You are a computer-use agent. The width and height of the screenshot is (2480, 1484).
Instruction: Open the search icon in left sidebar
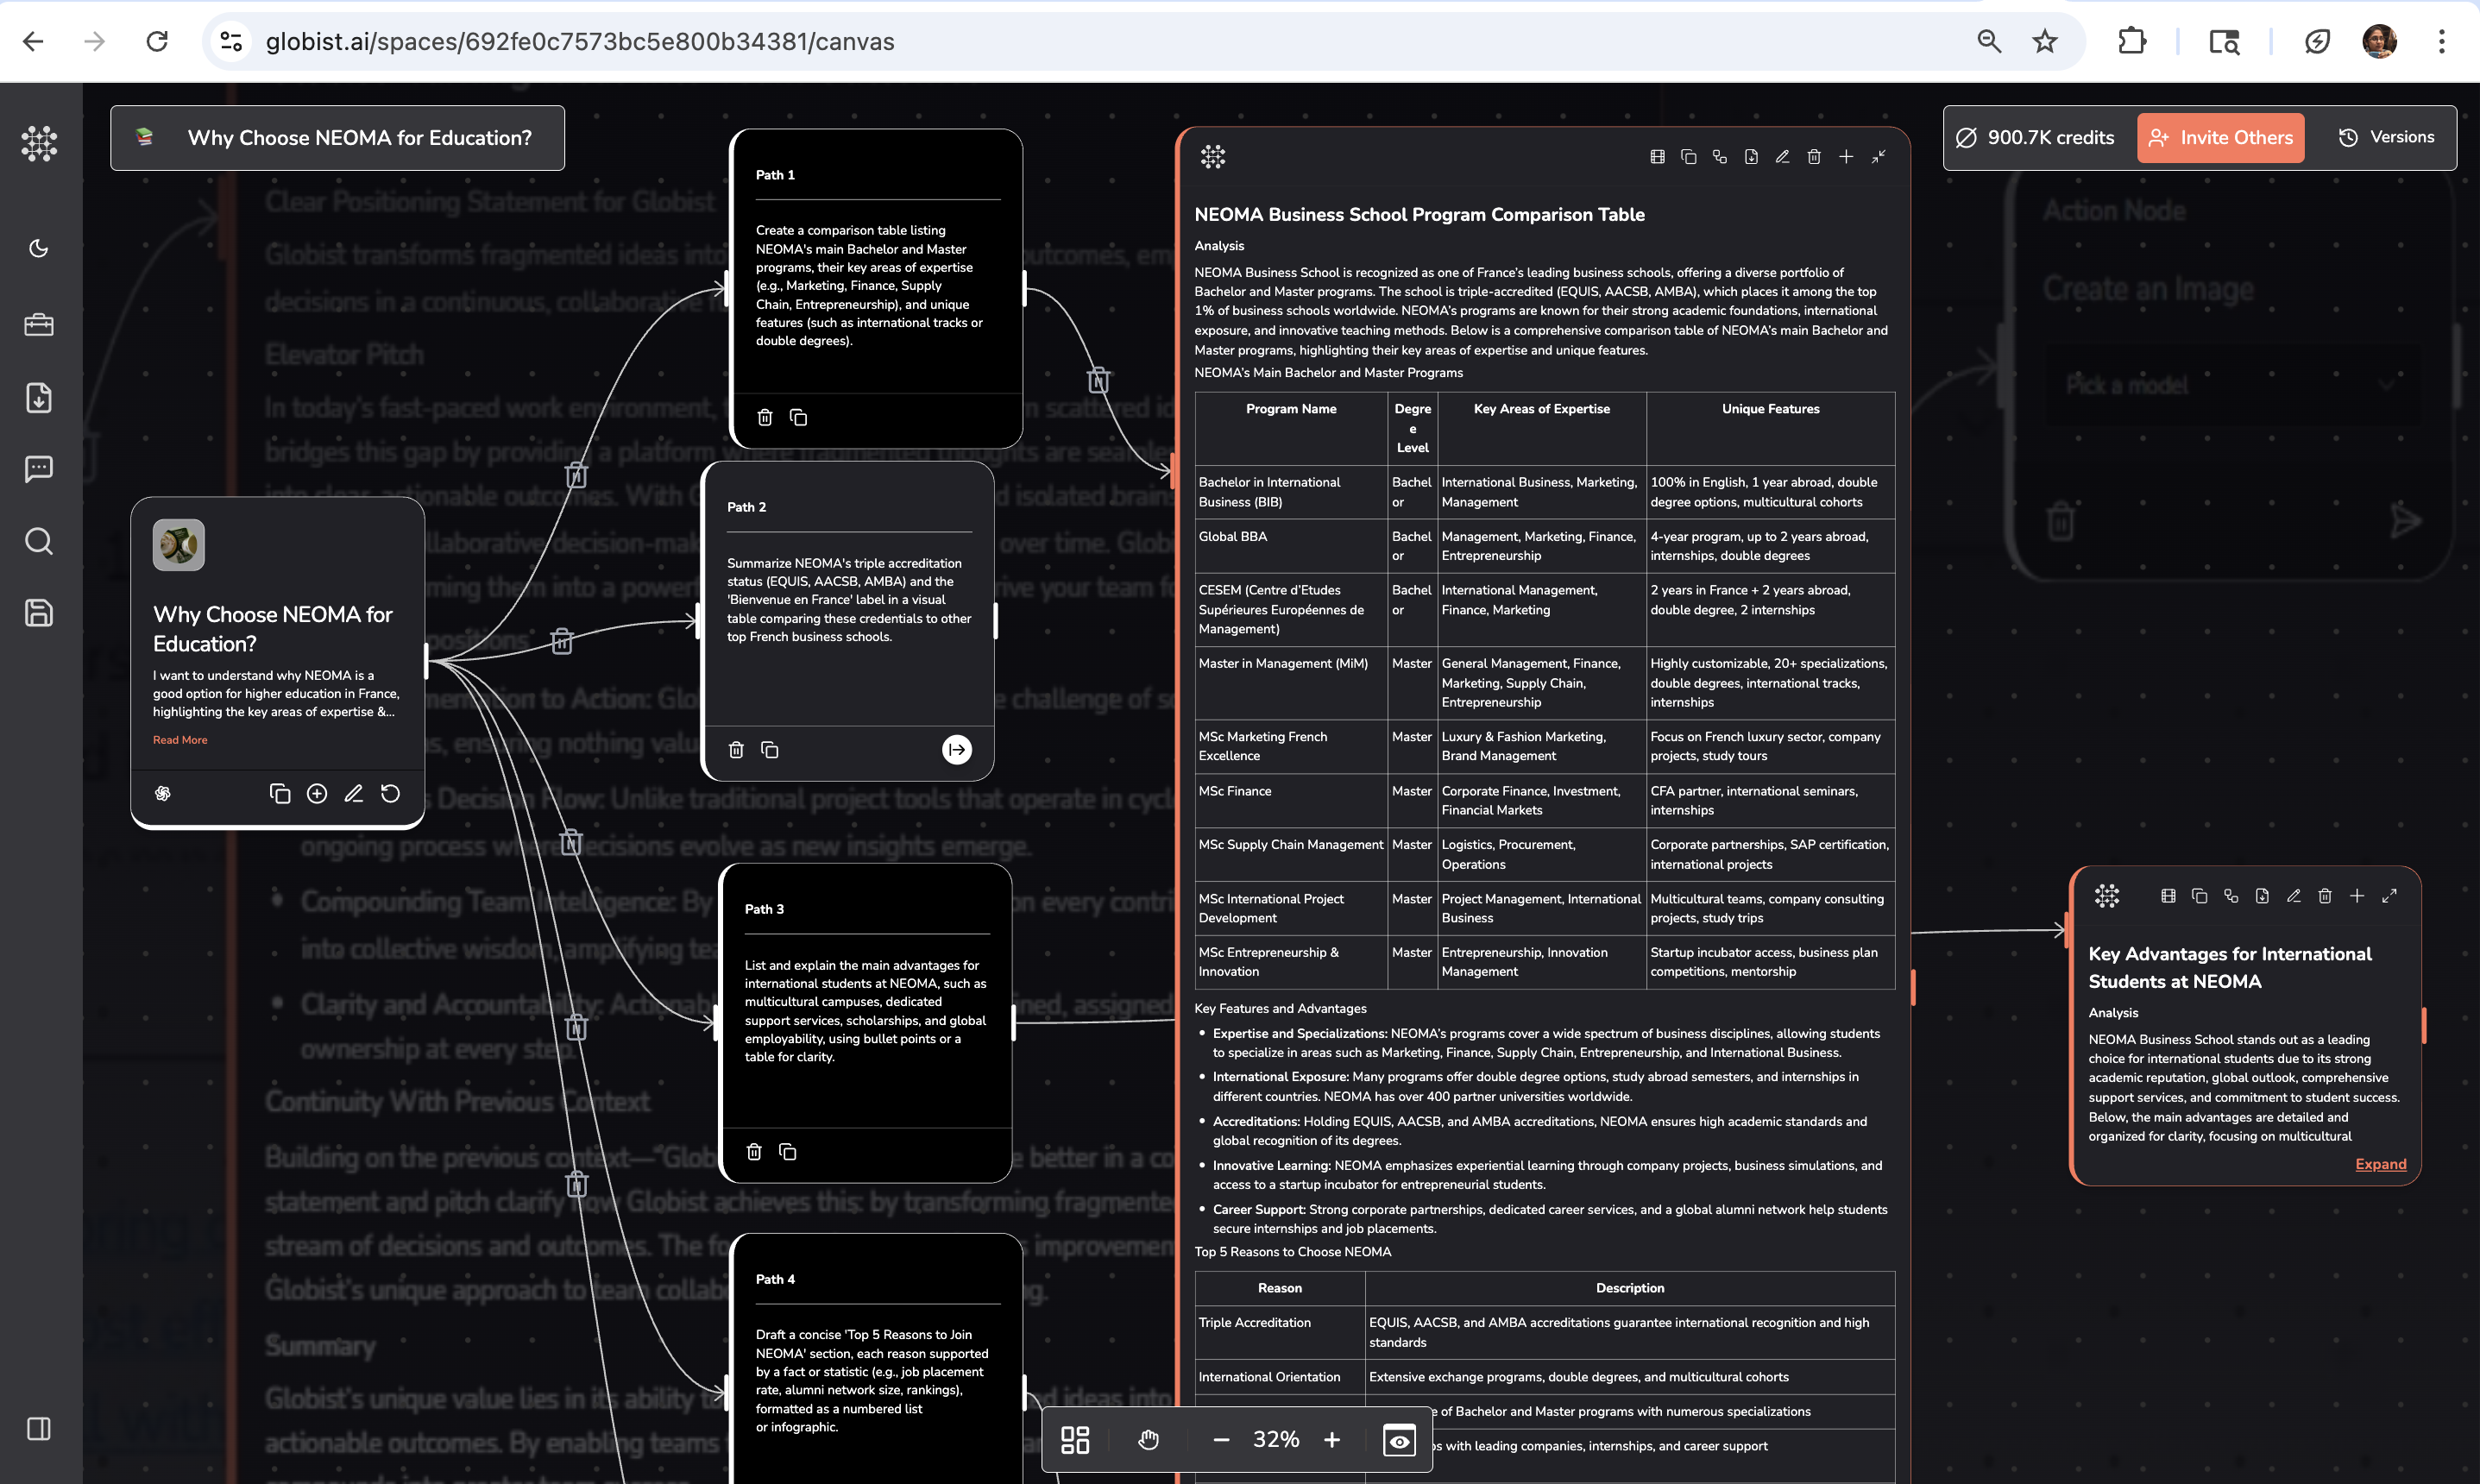(38, 541)
